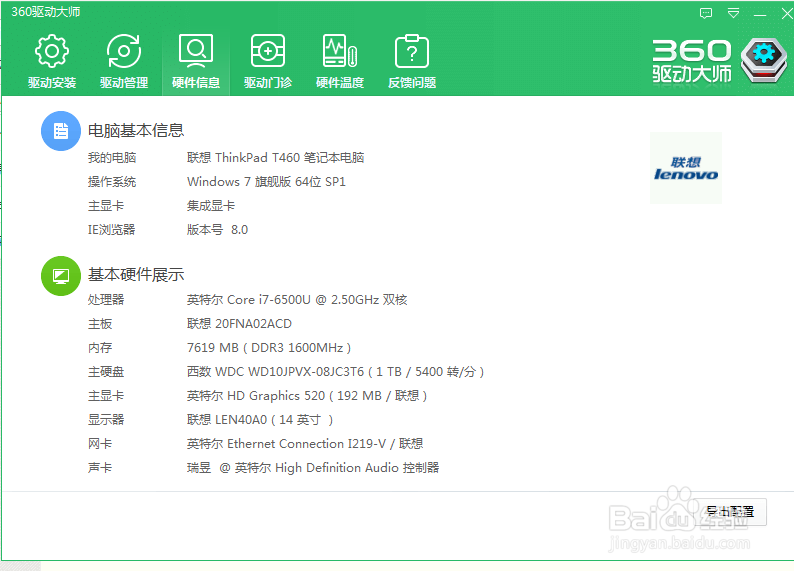This screenshot has width=794, height=571.
Task: Click the 声卡 label
Action: pyautogui.click(x=100, y=468)
